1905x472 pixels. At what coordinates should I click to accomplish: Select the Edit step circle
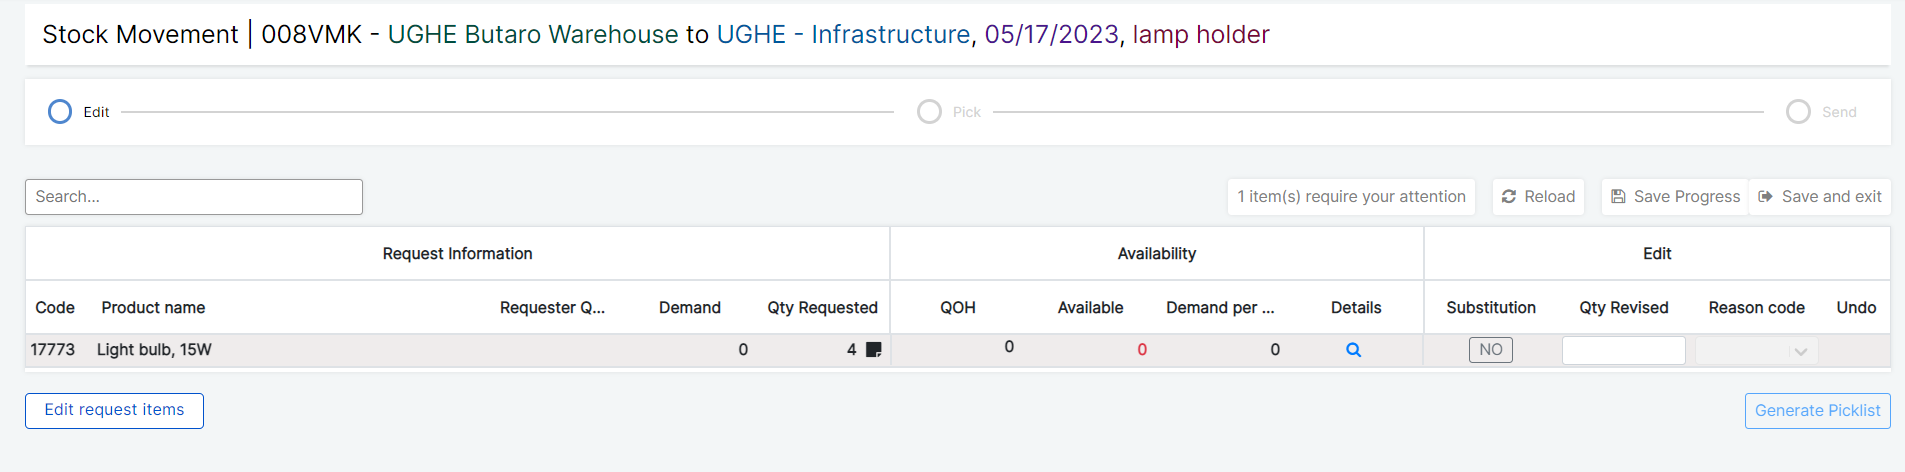60,111
